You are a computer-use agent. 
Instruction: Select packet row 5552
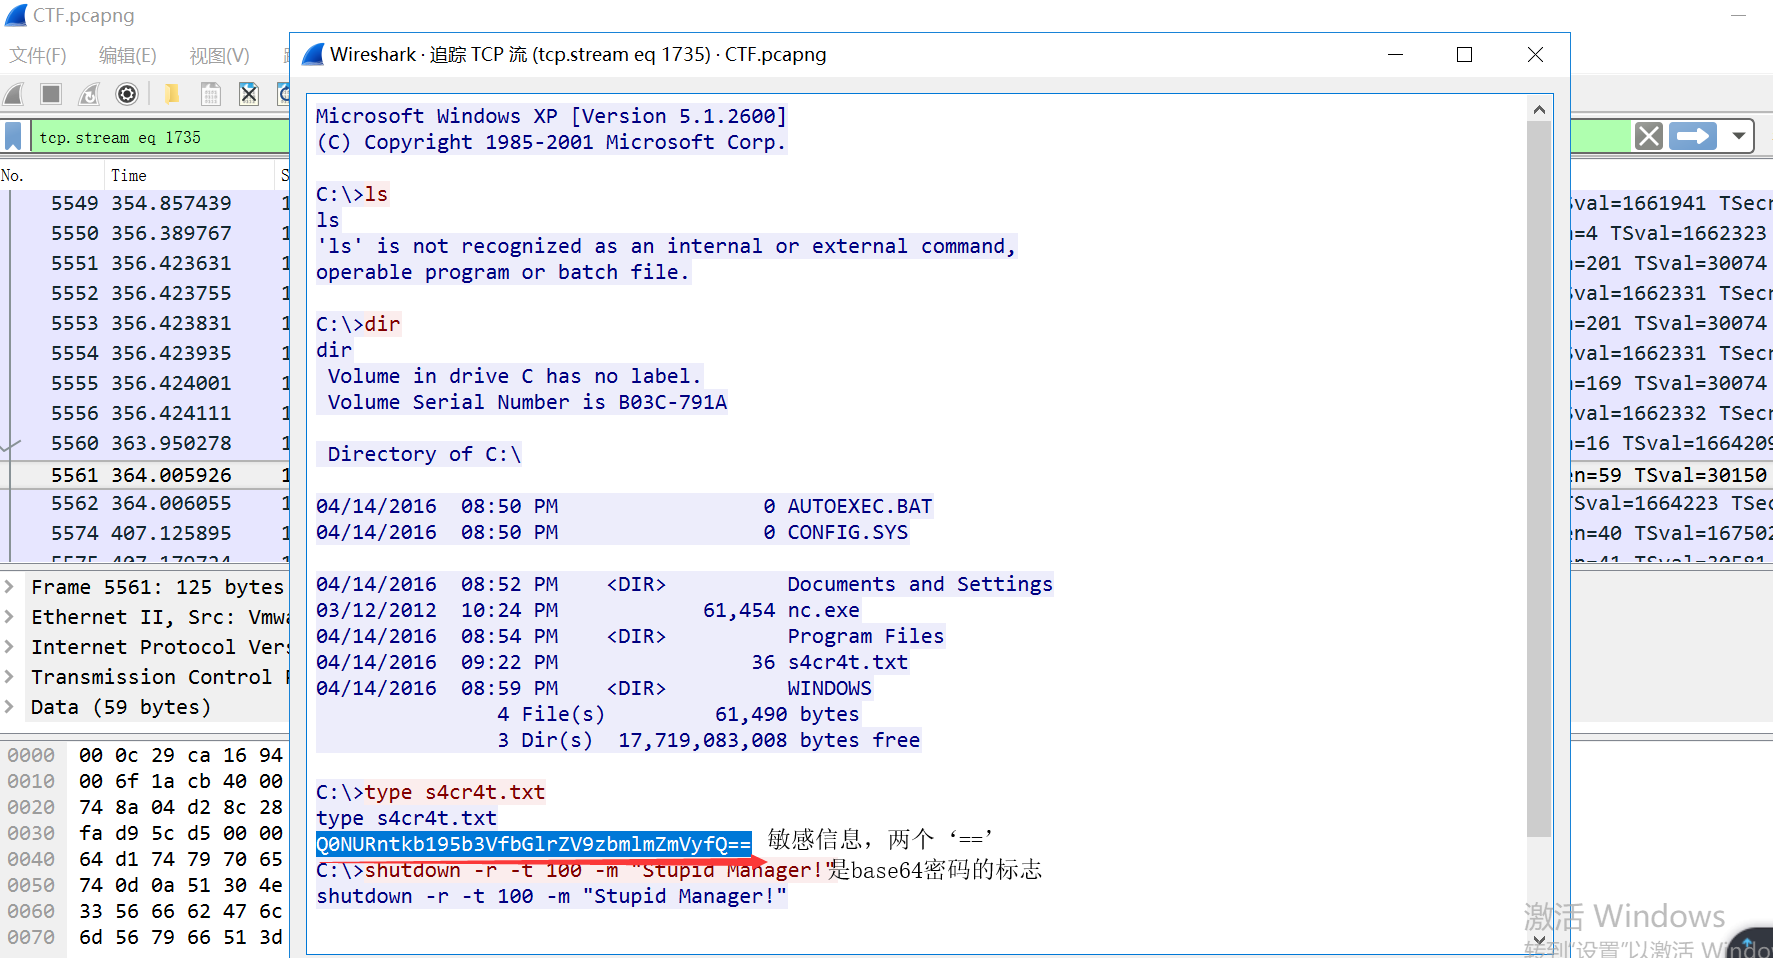coord(145,293)
